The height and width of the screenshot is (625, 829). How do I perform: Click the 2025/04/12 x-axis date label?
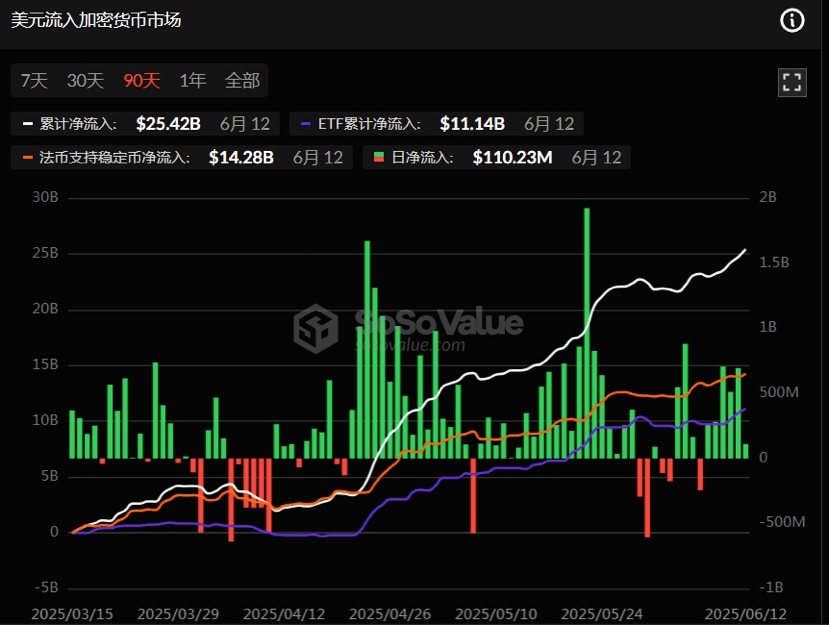[284, 614]
